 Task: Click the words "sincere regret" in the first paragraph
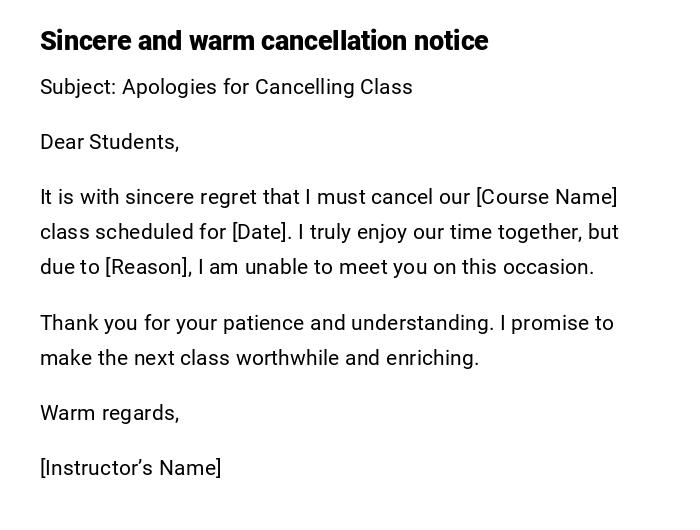[x=191, y=197]
